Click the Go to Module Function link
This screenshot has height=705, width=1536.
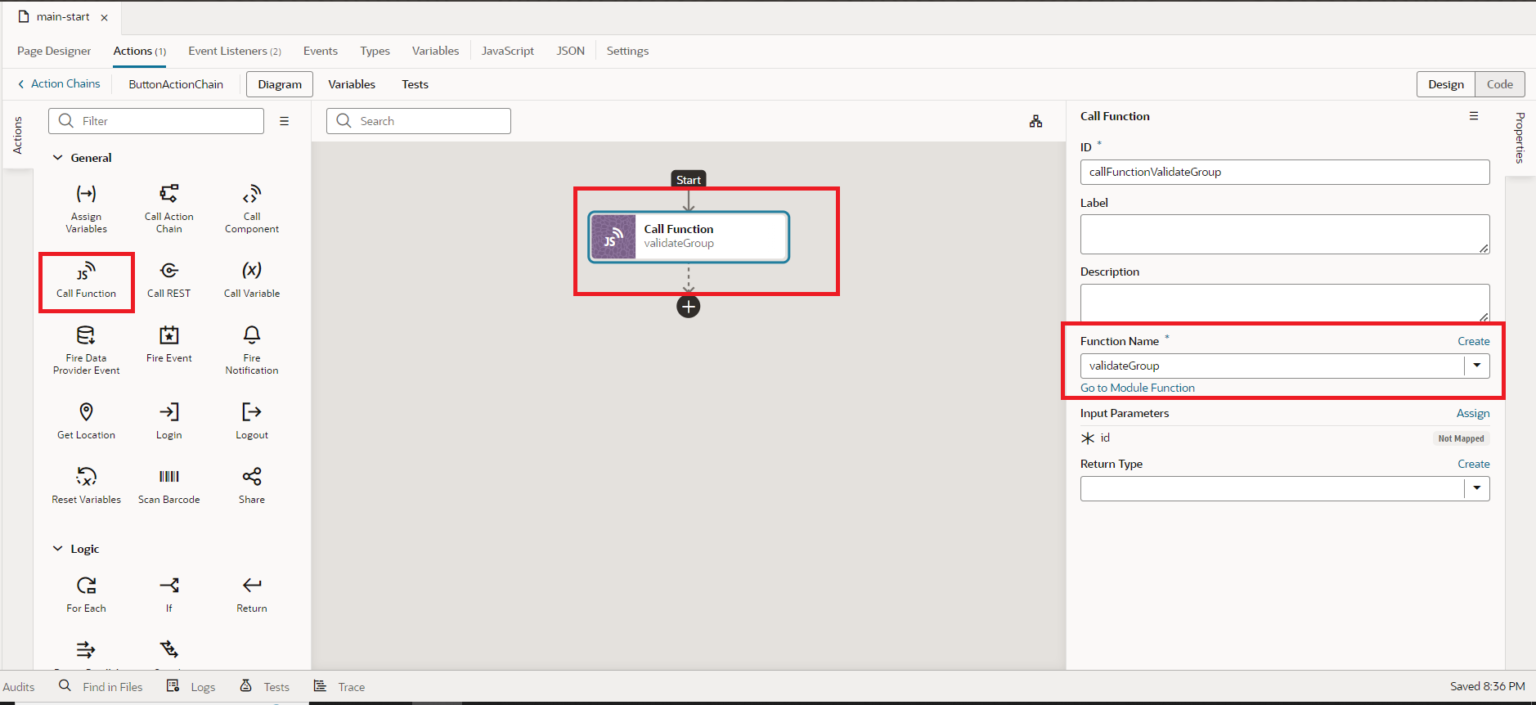[1138, 388]
